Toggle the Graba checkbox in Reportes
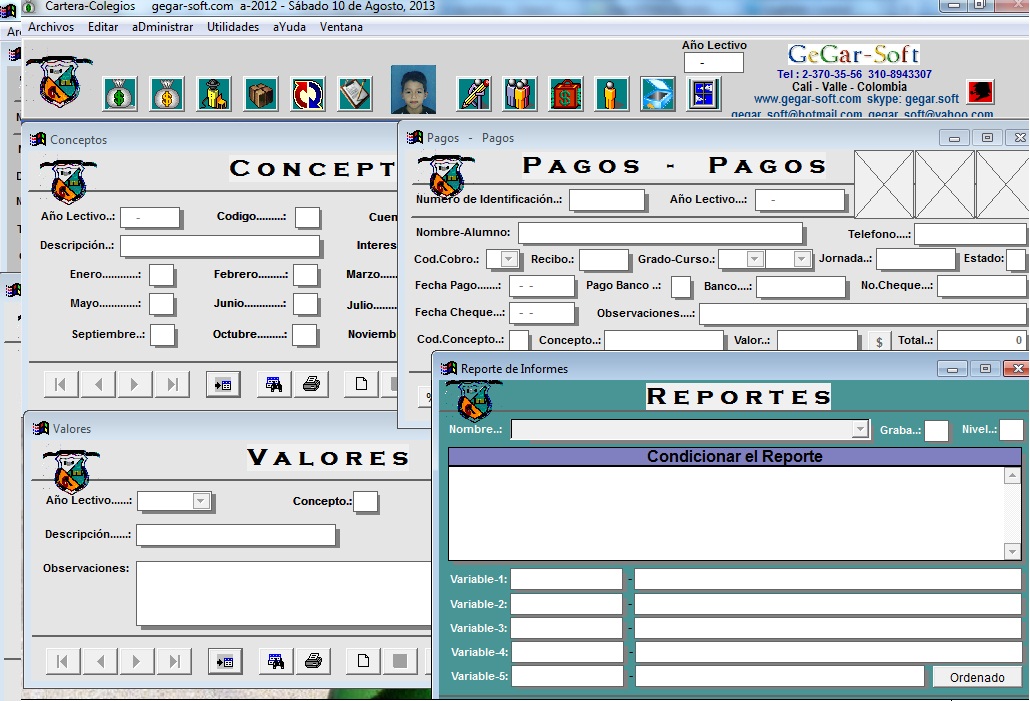Screen dimensions: 1030x701 tap(936, 431)
